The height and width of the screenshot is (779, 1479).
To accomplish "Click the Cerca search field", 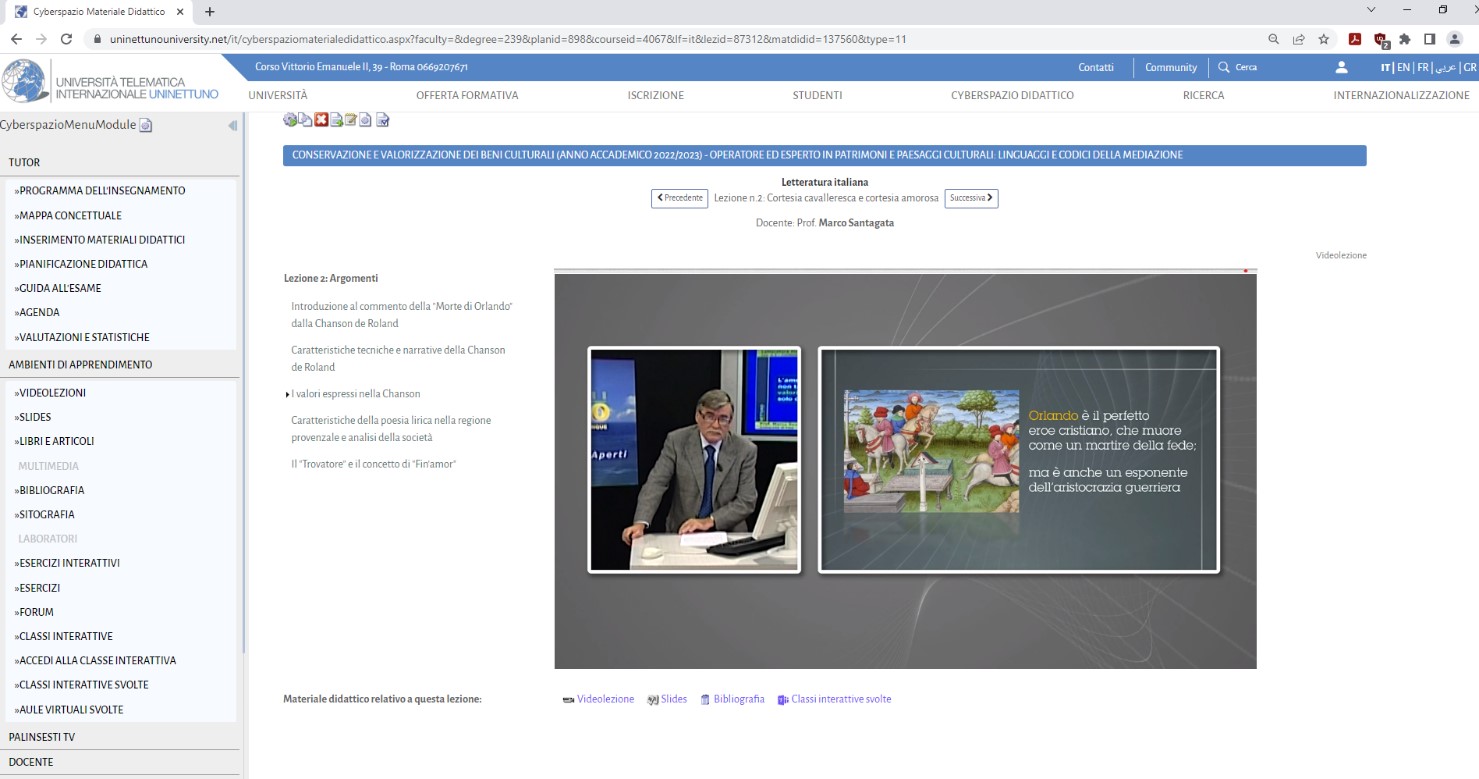I will pos(1246,67).
